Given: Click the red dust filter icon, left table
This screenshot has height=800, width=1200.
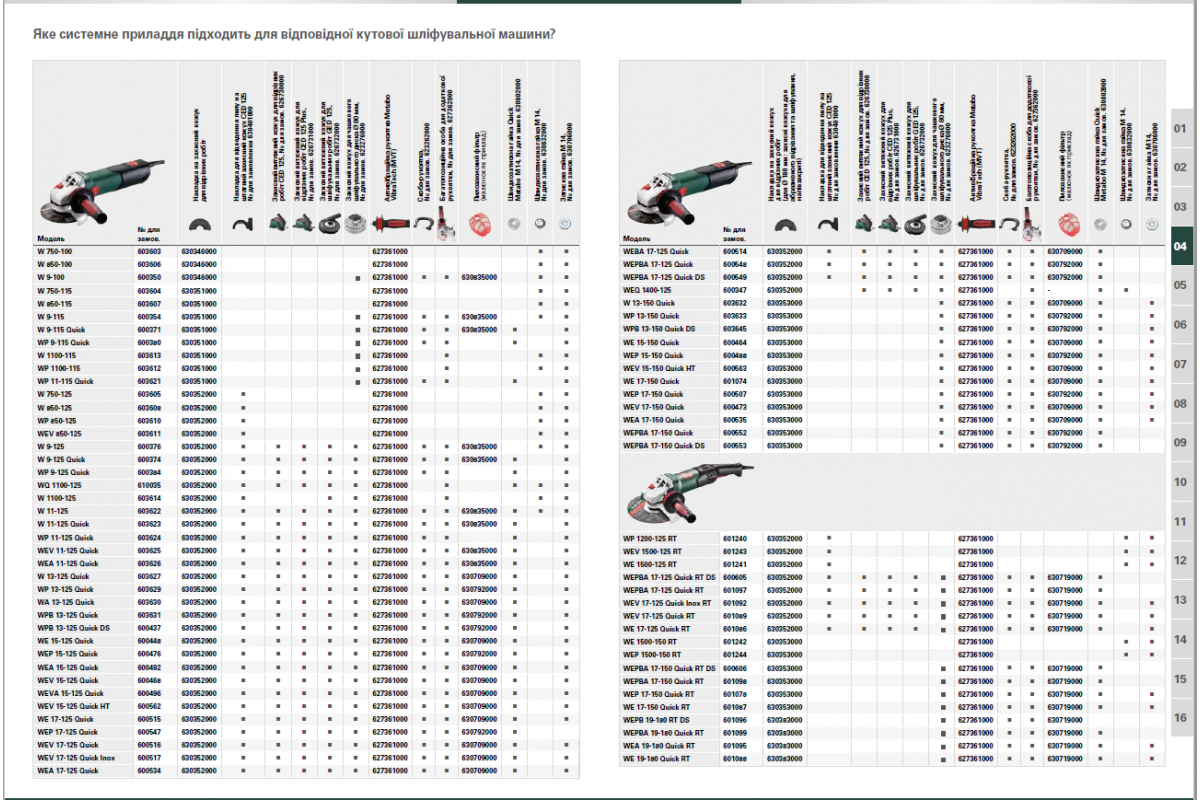Looking at the screenshot, I should tap(479, 224).
